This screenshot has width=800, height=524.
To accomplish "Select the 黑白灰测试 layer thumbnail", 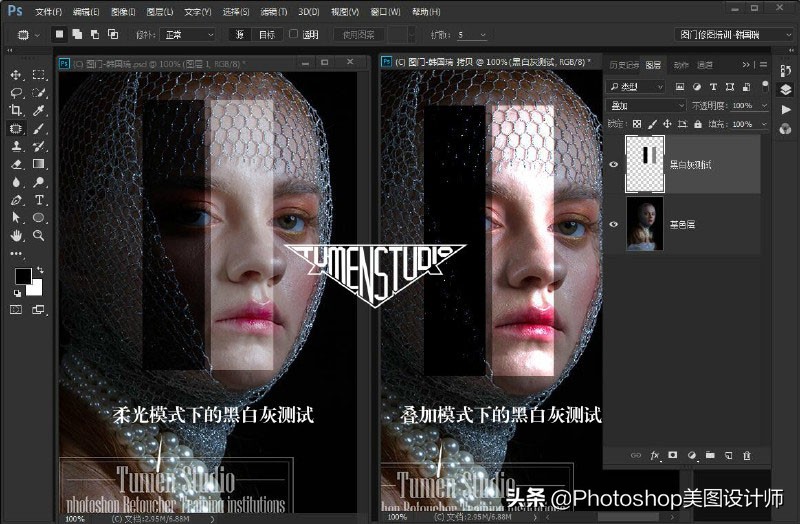I will tap(645, 163).
